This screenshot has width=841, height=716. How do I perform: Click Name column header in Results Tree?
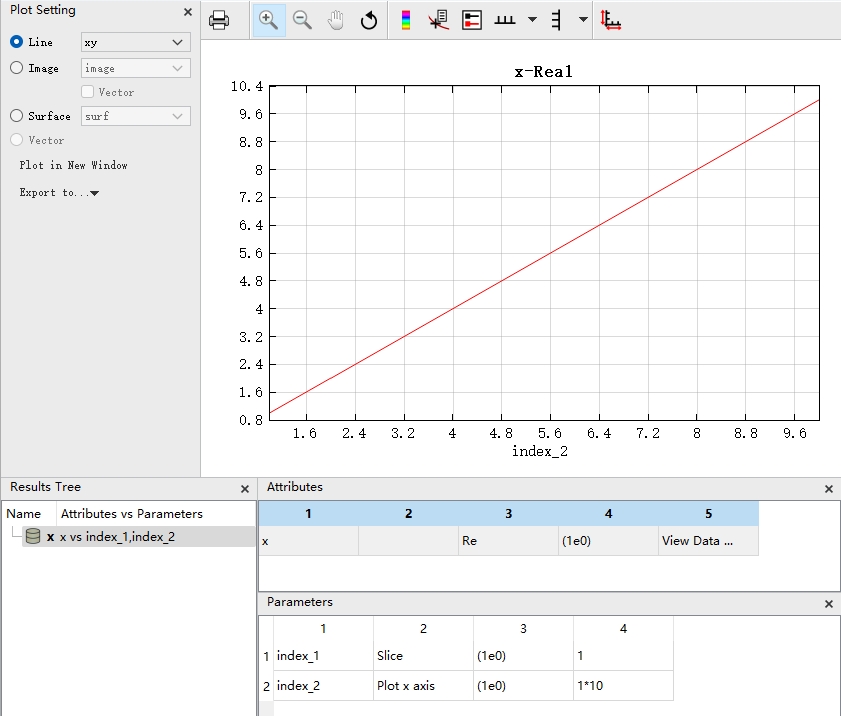point(24,514)
